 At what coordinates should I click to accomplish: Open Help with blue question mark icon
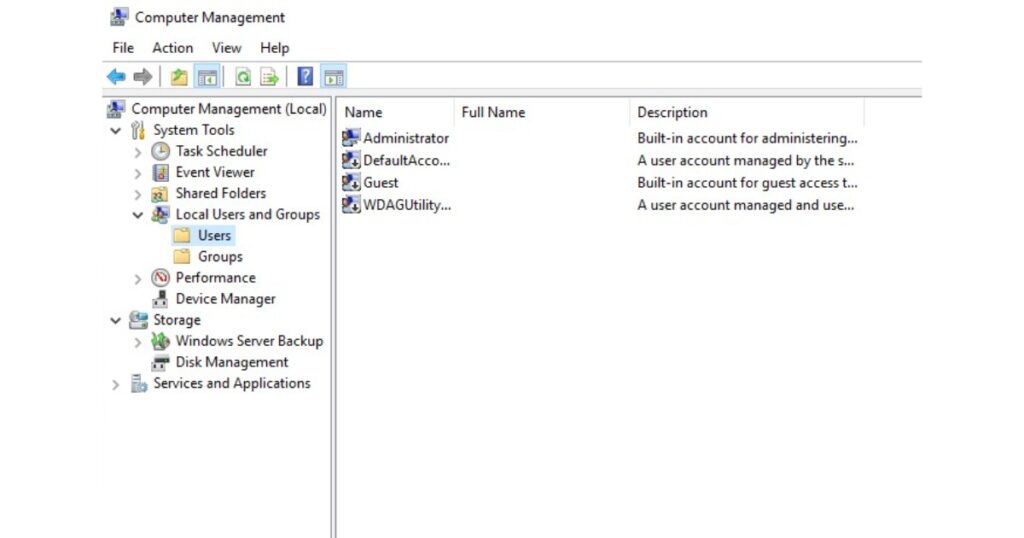coord(305,77)
